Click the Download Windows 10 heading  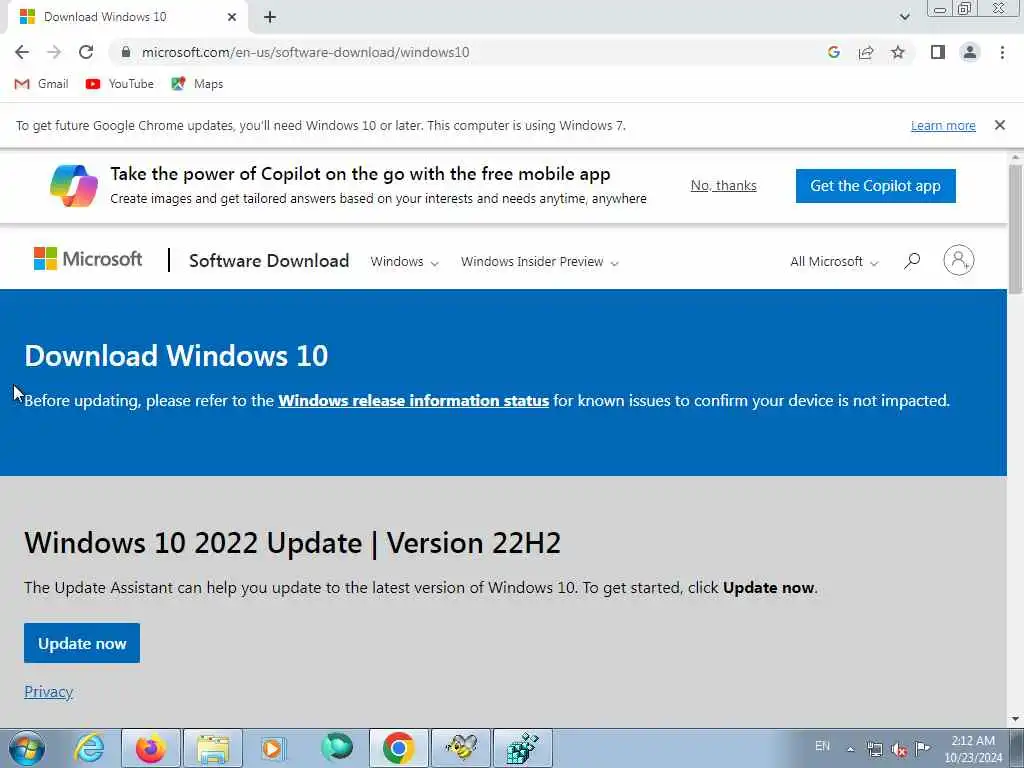(176, 355)
